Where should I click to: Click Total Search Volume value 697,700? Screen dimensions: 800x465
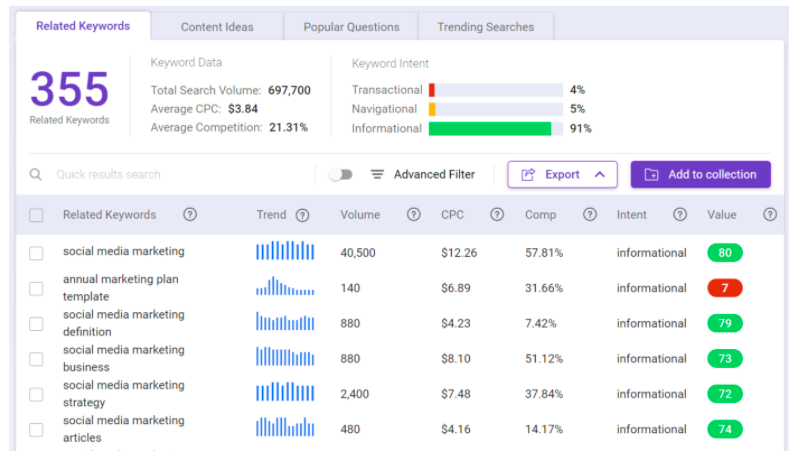pyautogui.click(x=289, y=90)
